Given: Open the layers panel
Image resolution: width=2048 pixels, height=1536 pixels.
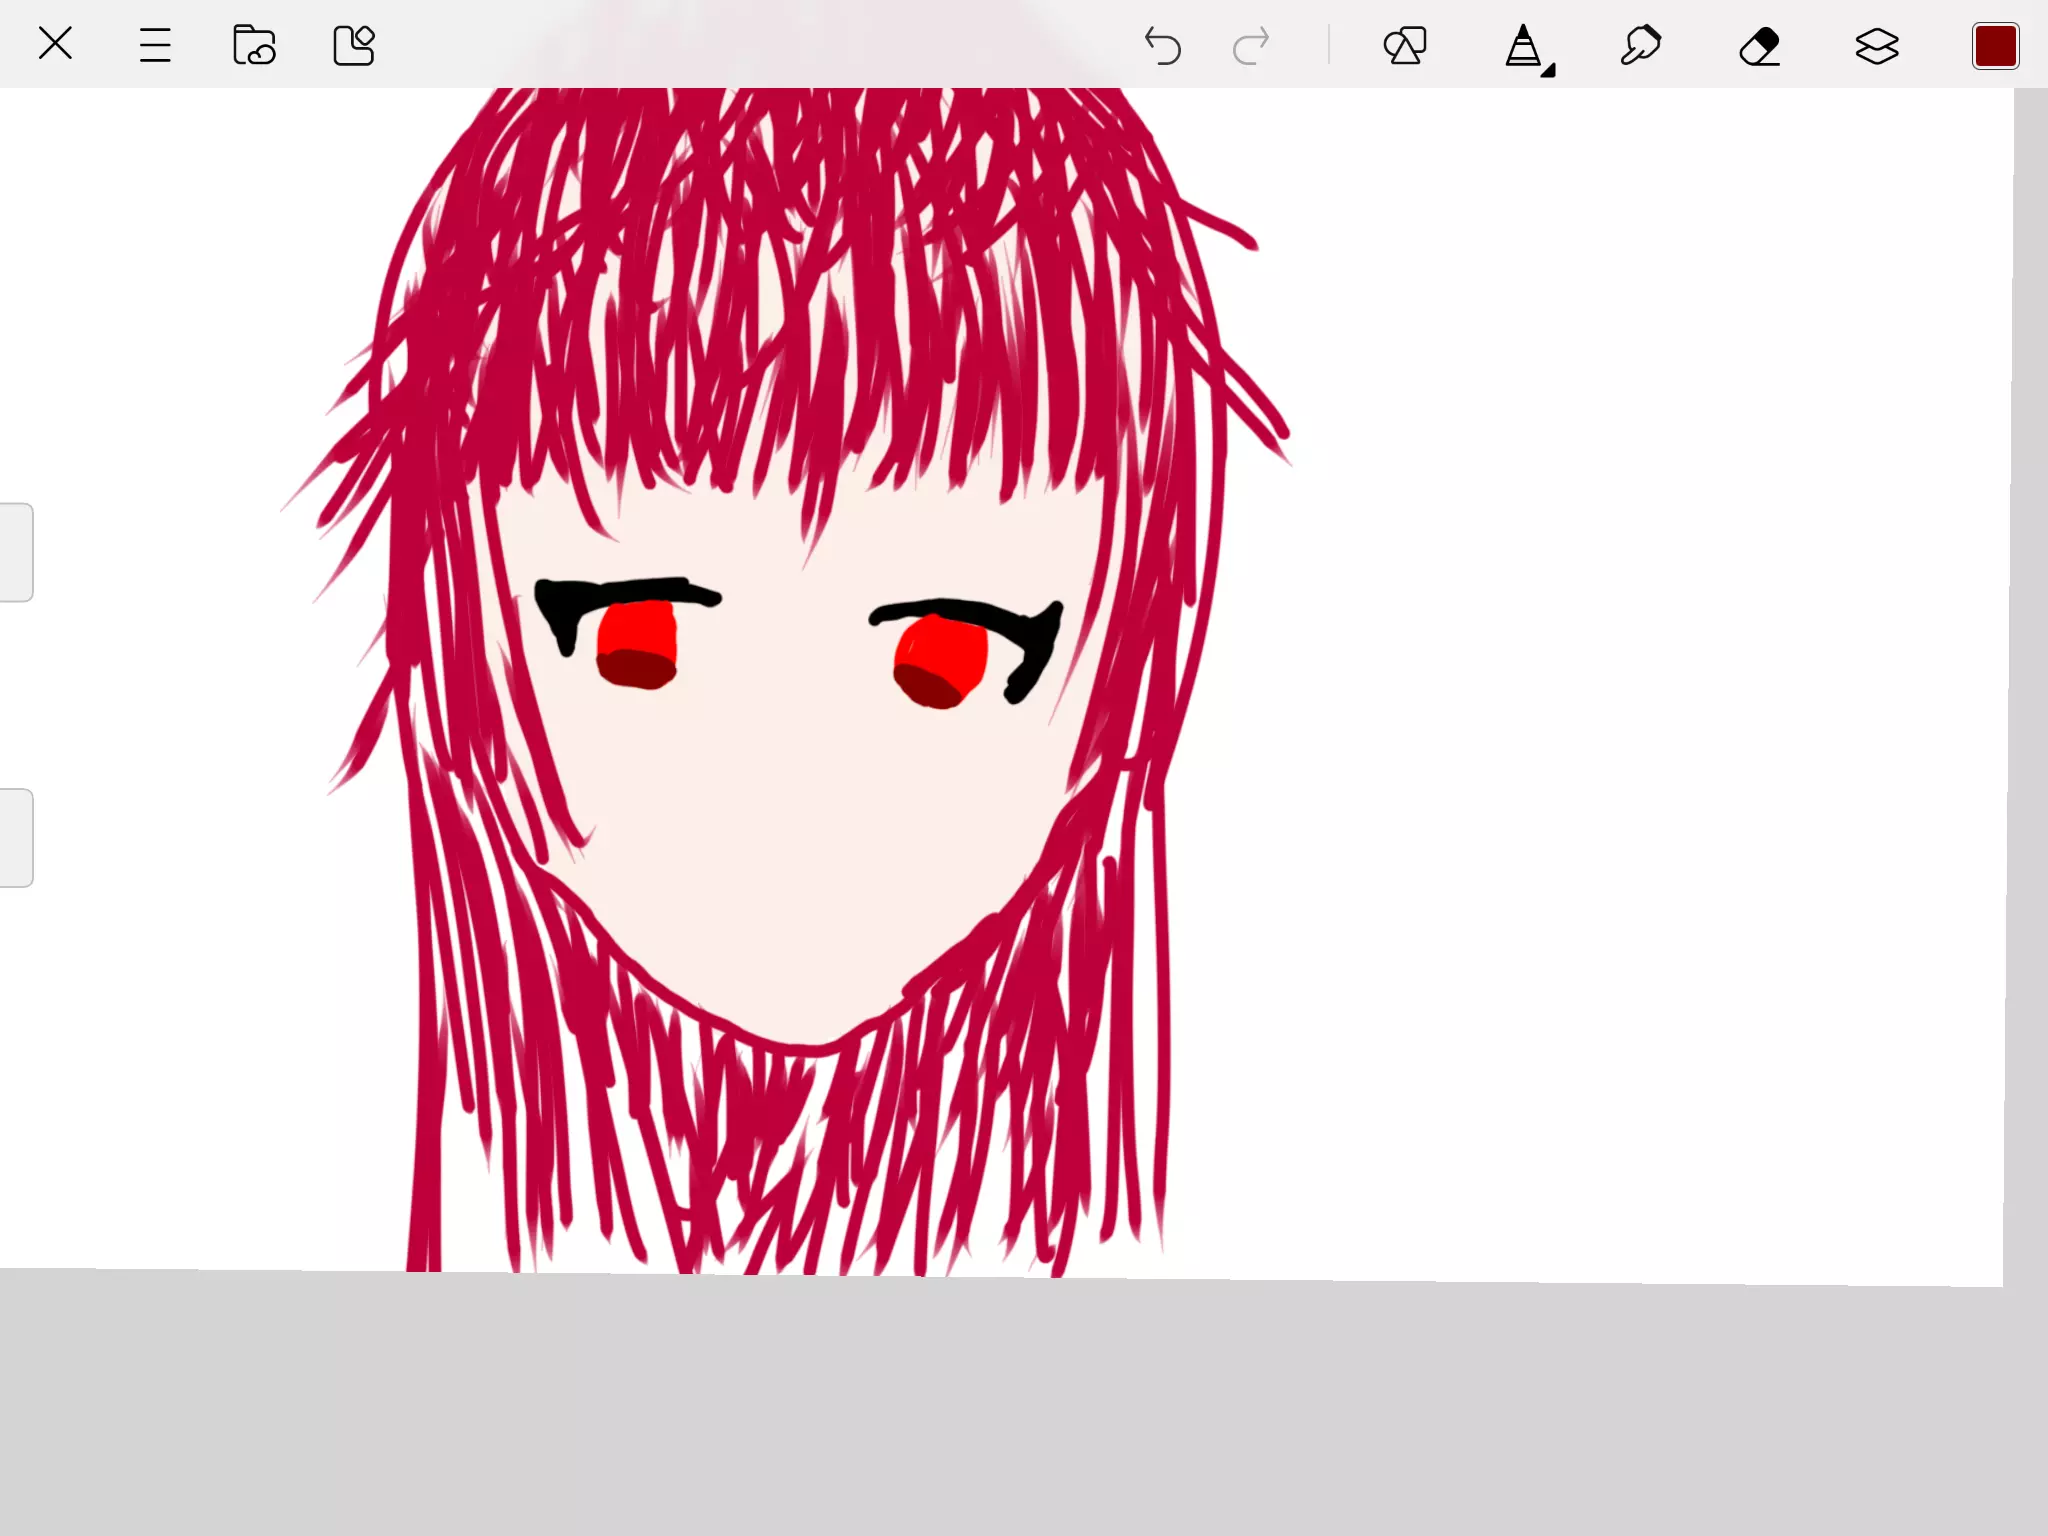Looking at the screenshot, I should pyautogui.click(x=1877, y=46).
